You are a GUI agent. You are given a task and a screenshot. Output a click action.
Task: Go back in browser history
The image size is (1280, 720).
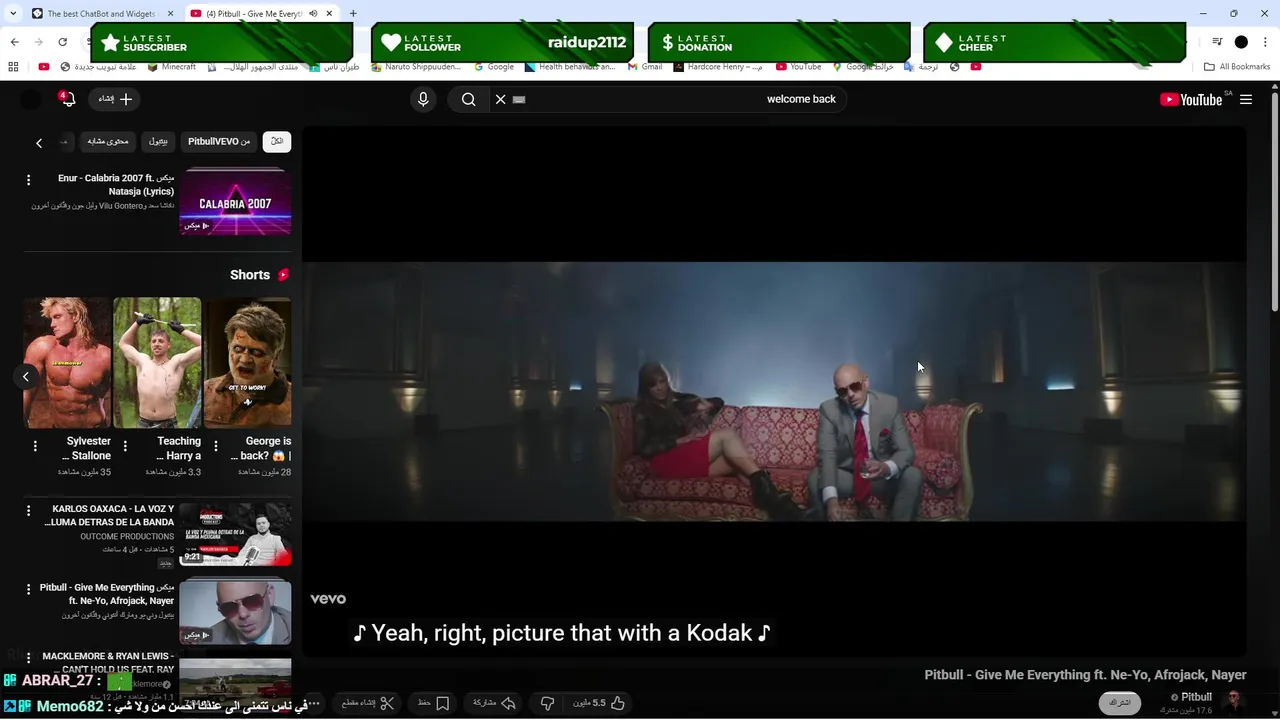click(14, 42)
